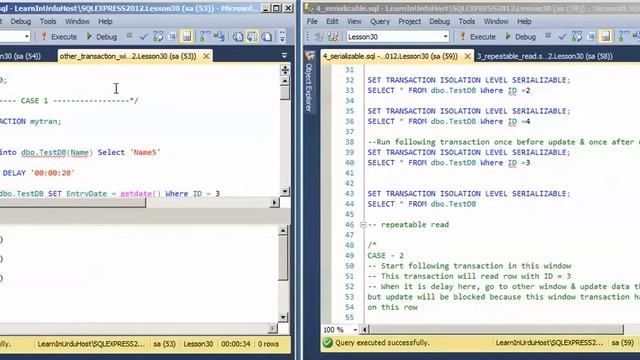Open Debug menu in the left window
640x360 pixels.
20,21
